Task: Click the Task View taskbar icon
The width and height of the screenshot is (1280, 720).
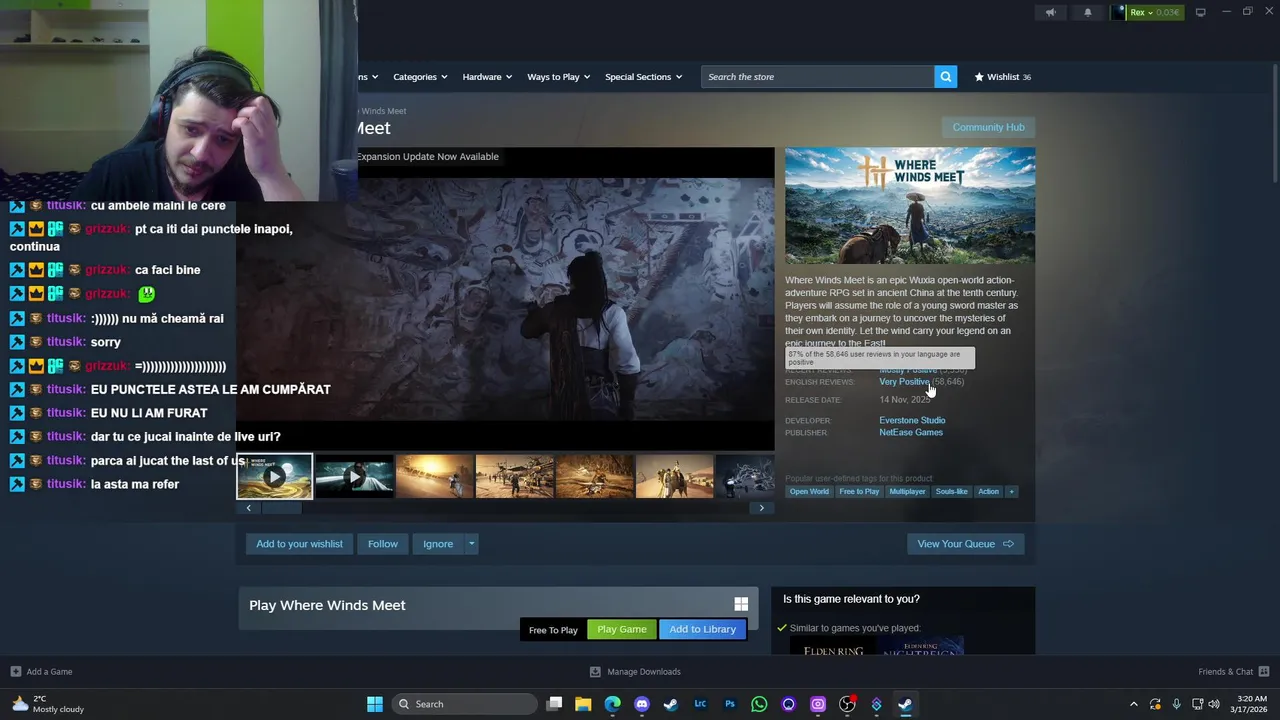Action: click(554, 704)
